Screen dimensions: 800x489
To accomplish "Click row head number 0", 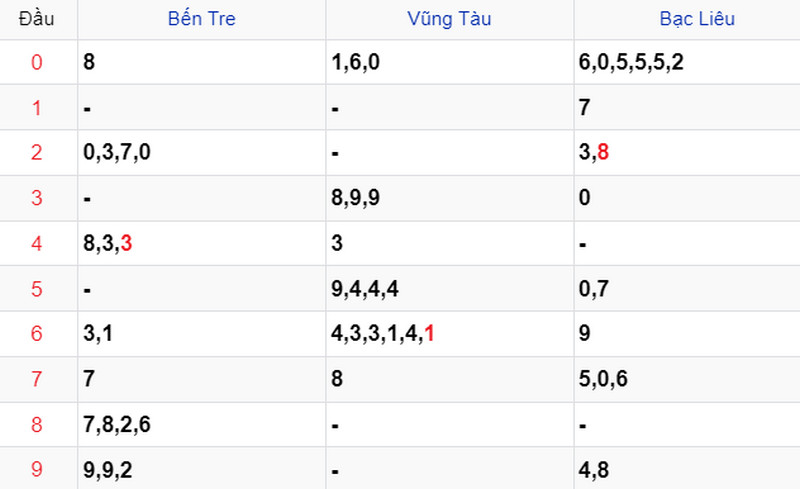I will [x=37, y=62].
